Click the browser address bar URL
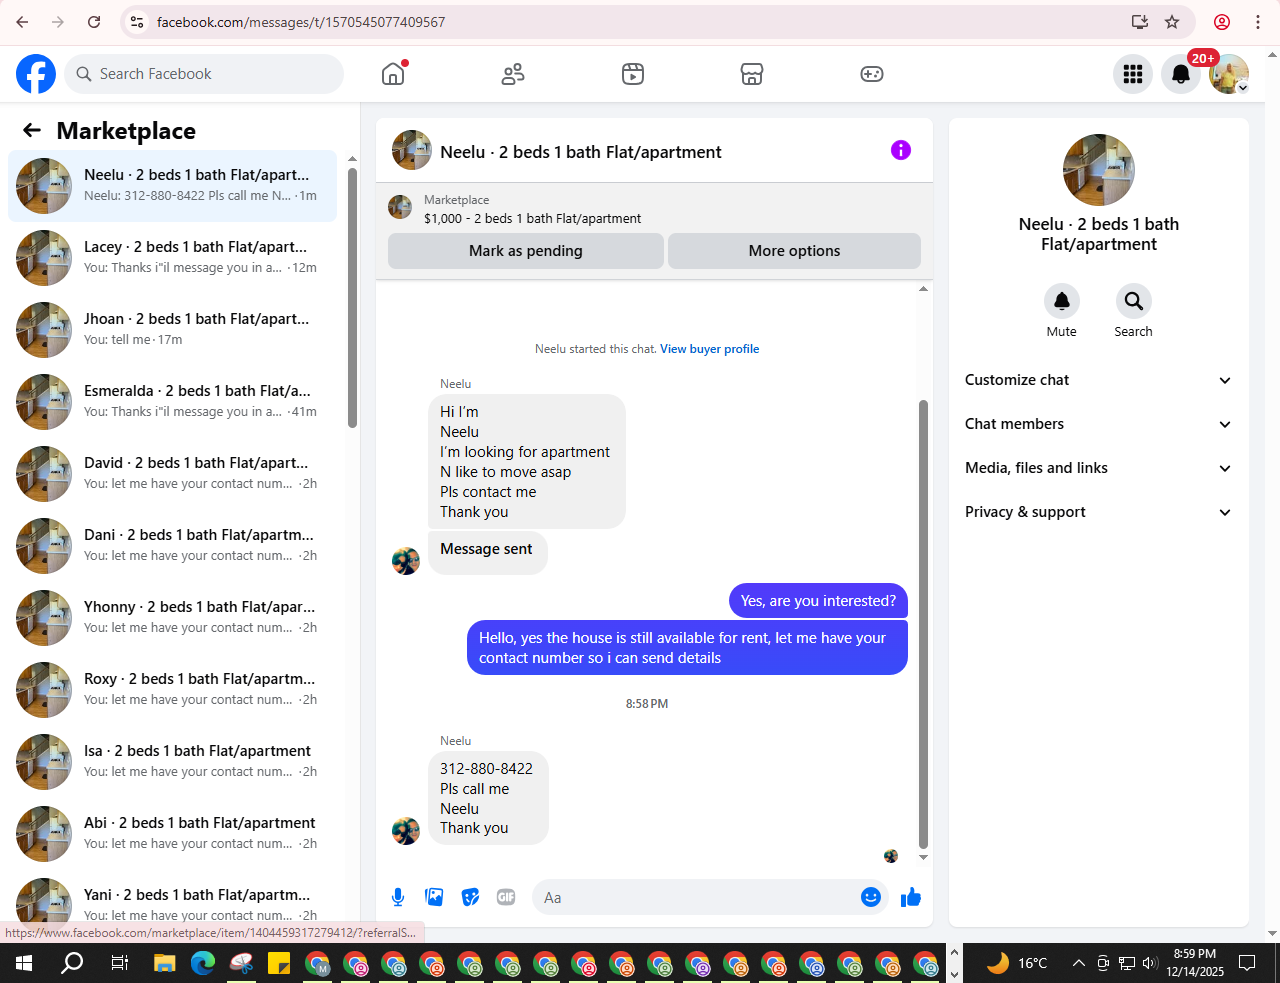Screen dimensions: 1280x983 click(x=300, y=22)
